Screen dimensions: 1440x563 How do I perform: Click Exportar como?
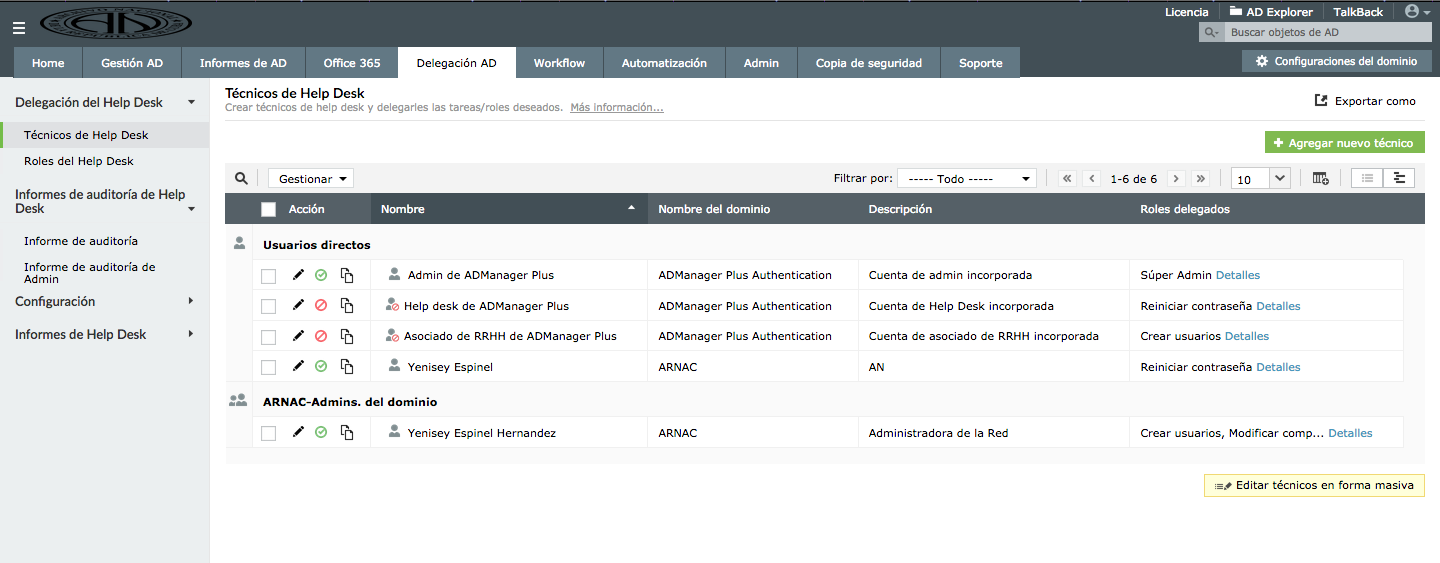(x=1365, y=100)
